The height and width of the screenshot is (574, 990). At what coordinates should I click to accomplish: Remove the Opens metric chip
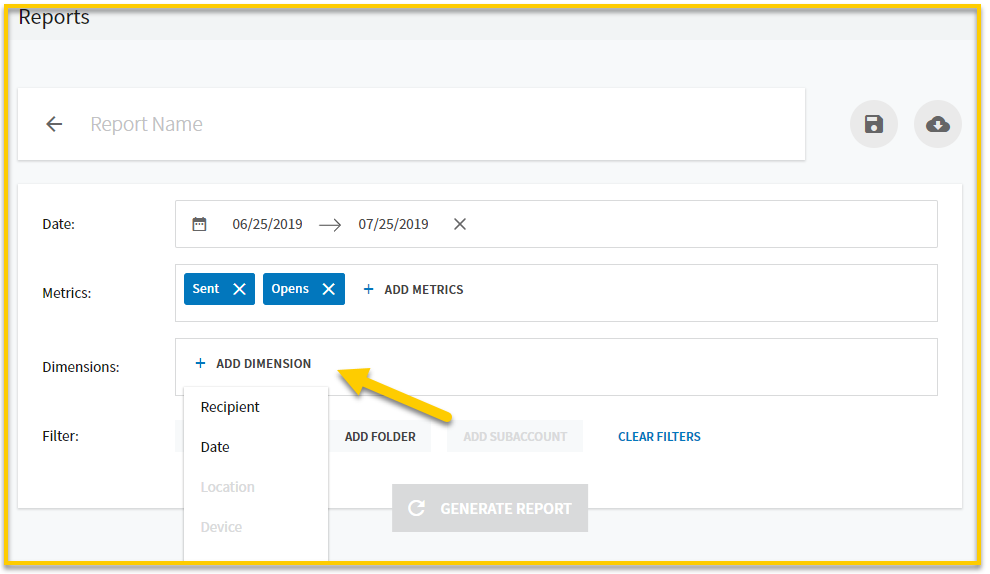pyautogui.click(x=328, y=289)
